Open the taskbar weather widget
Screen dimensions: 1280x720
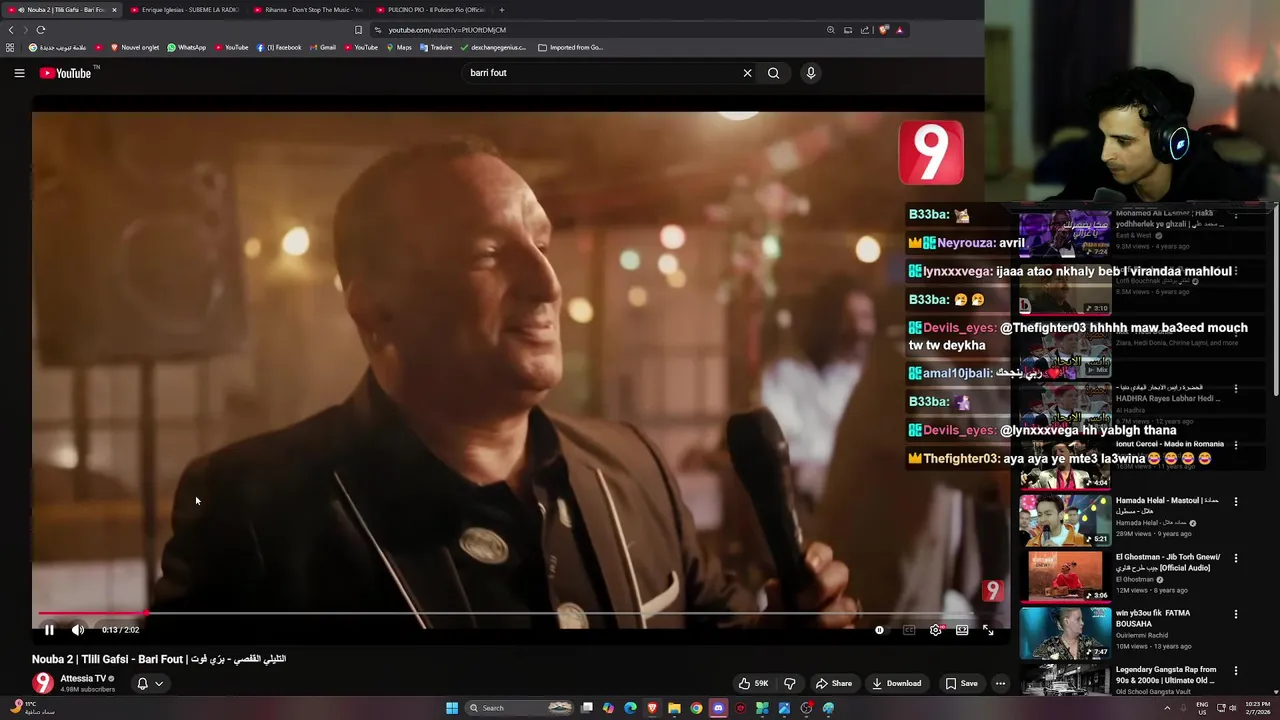pyautogui.click(x=30, y=708)
